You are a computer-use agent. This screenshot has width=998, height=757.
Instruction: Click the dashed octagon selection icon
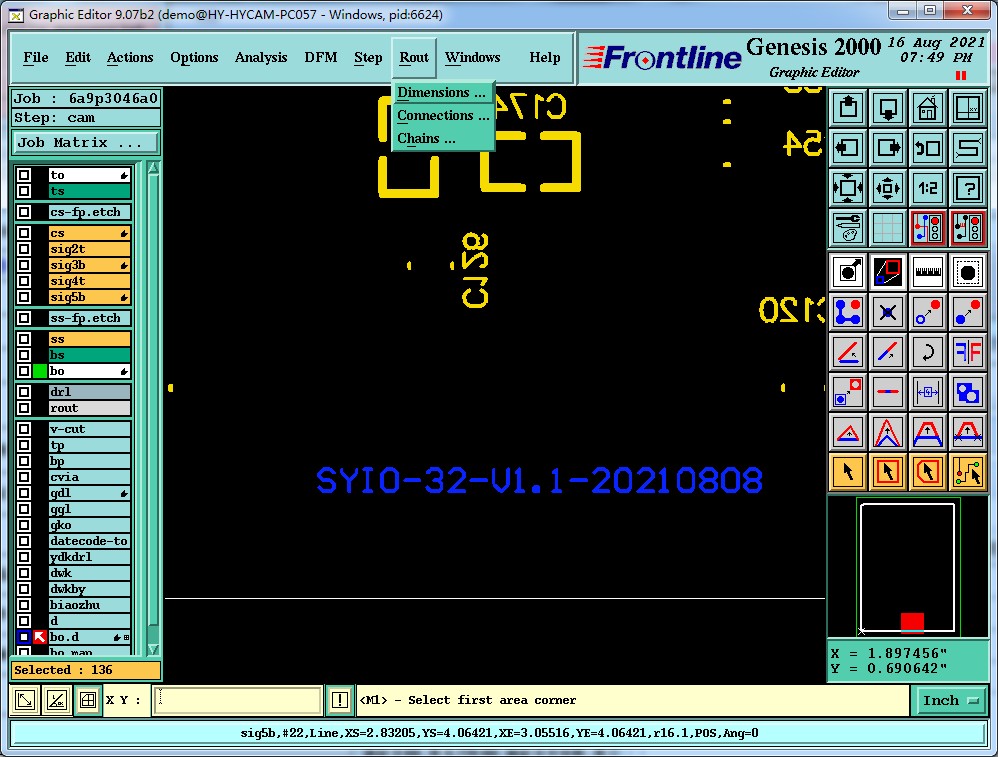click(x=968, y=272)
